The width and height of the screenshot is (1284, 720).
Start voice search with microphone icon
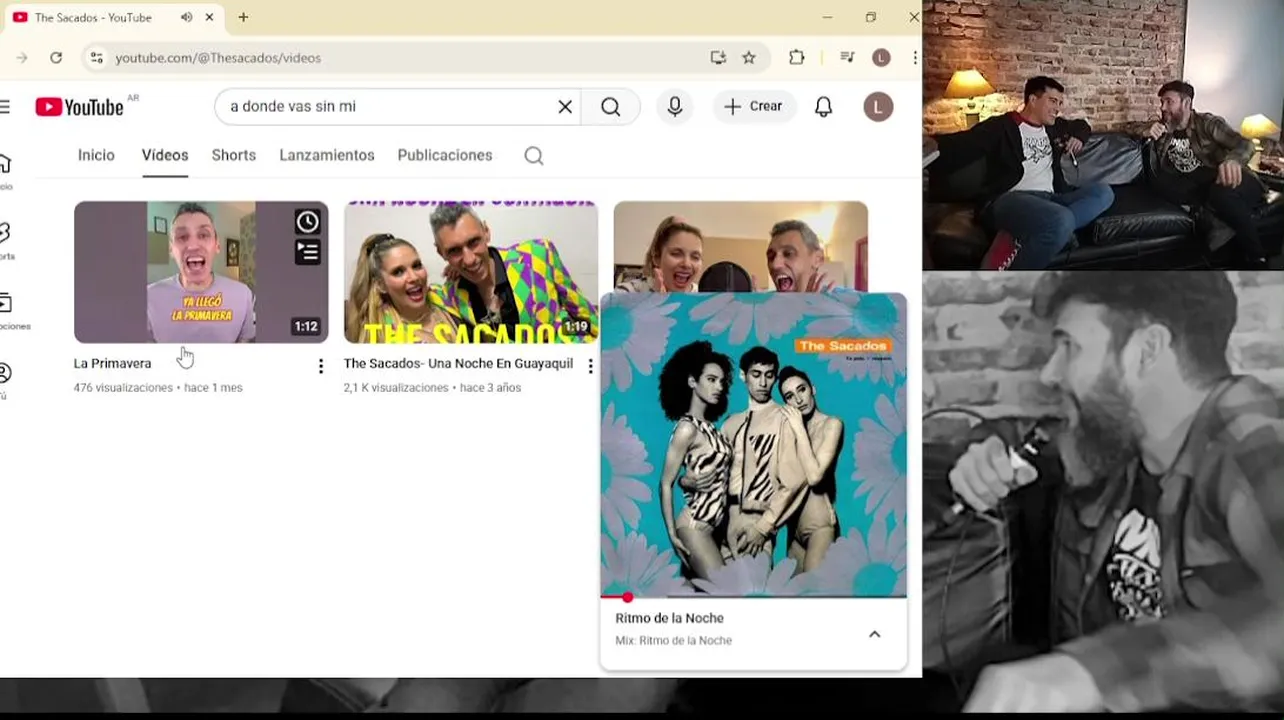tap(675, 107)
